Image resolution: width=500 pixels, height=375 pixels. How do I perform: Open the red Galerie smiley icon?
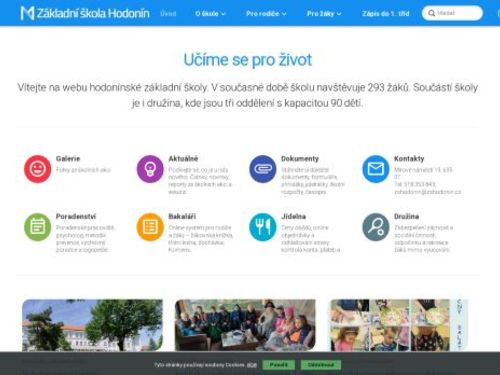[x=37, y=169]
